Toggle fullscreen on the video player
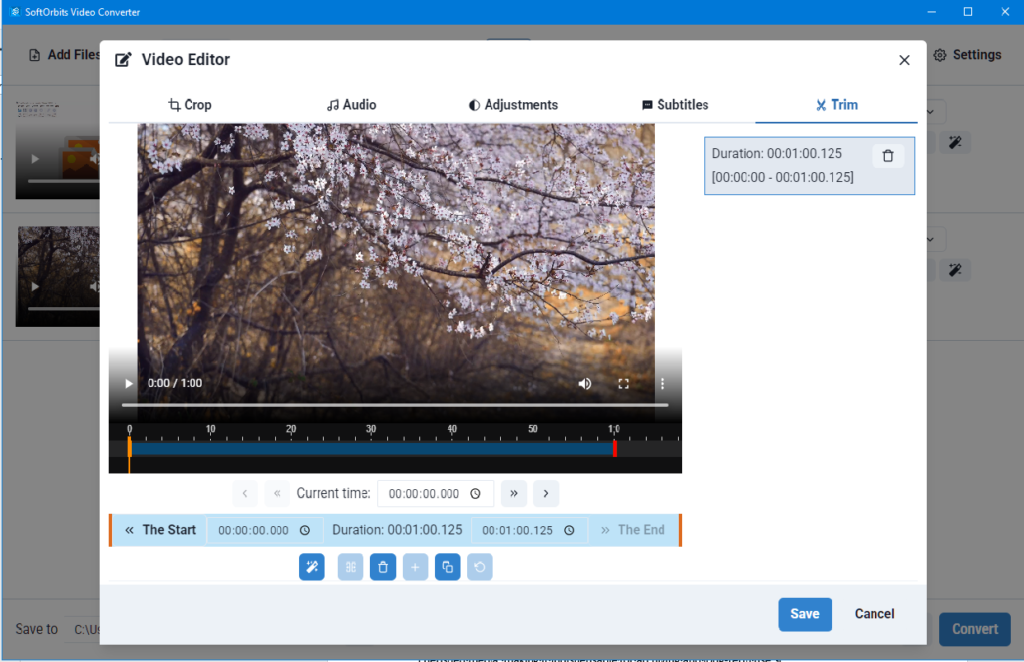This screenshot has width=1024, height=662. (x=623, y=384)
